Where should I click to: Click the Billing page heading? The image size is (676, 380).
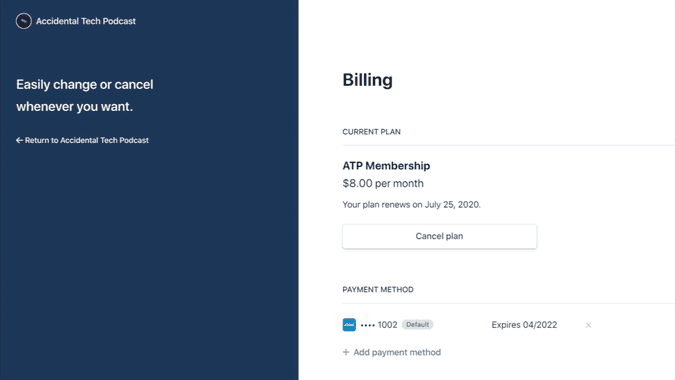(367, 80)
